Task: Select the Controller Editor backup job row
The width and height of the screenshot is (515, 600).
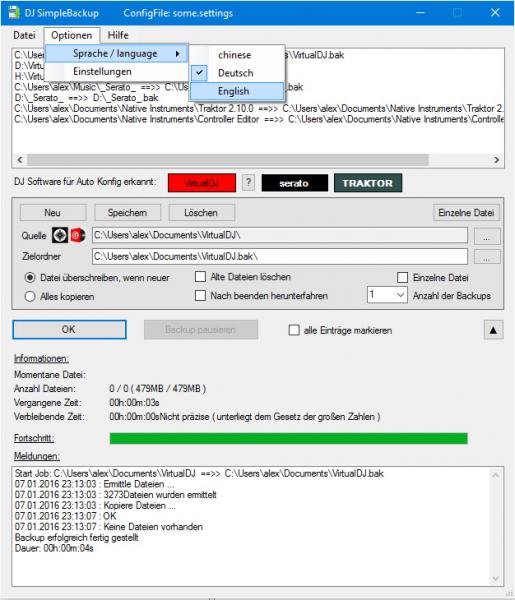Action: coord(259,119)
